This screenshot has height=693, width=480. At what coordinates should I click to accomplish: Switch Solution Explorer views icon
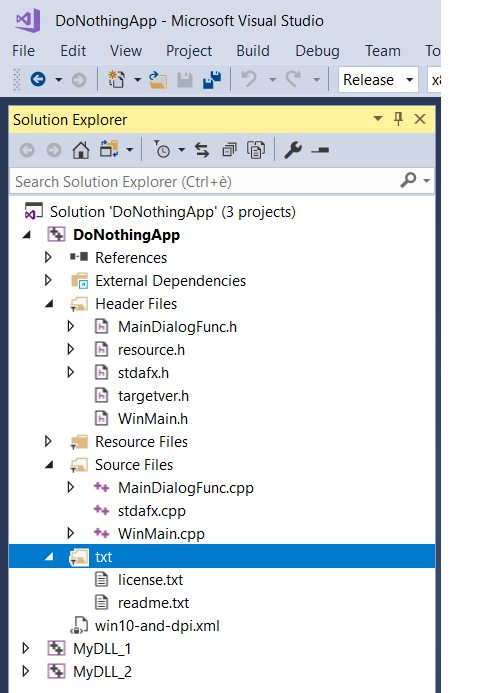pyautogui.click(x=109, y=149)
